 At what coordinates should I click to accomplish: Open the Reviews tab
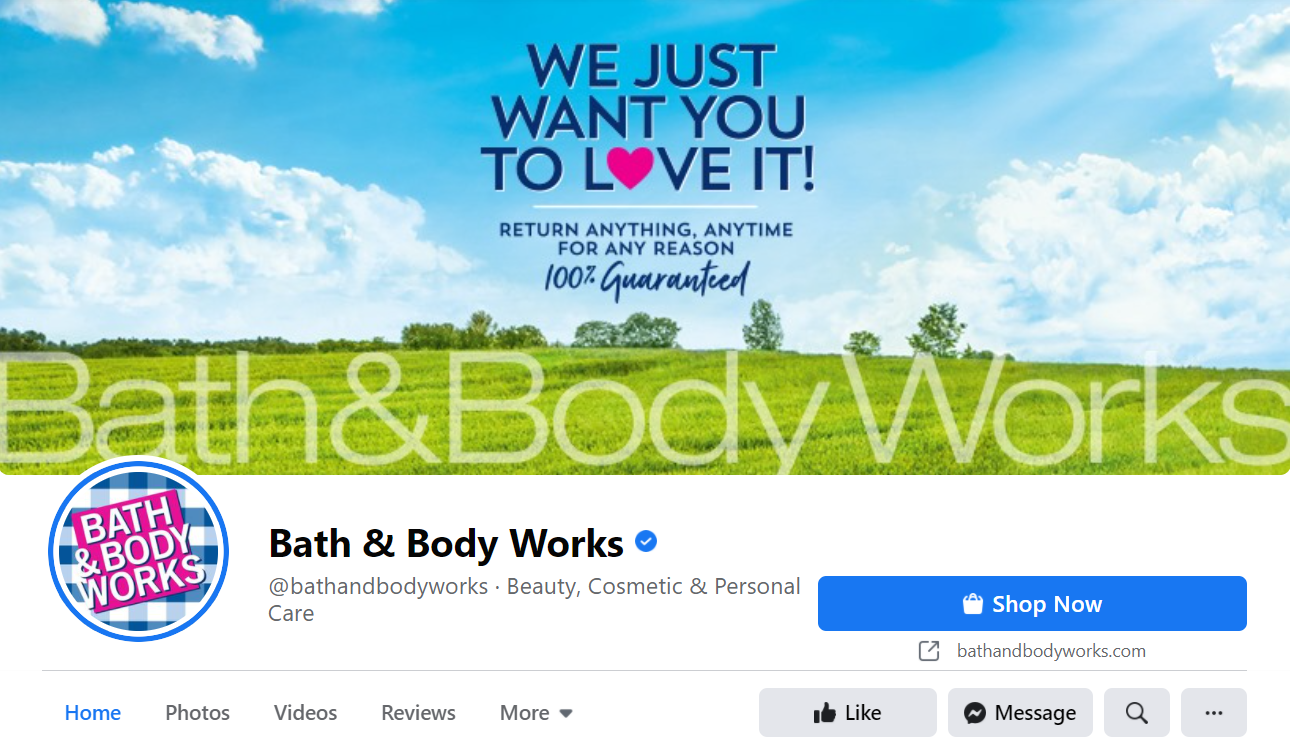pyautogui.click(x=418, y=713)
